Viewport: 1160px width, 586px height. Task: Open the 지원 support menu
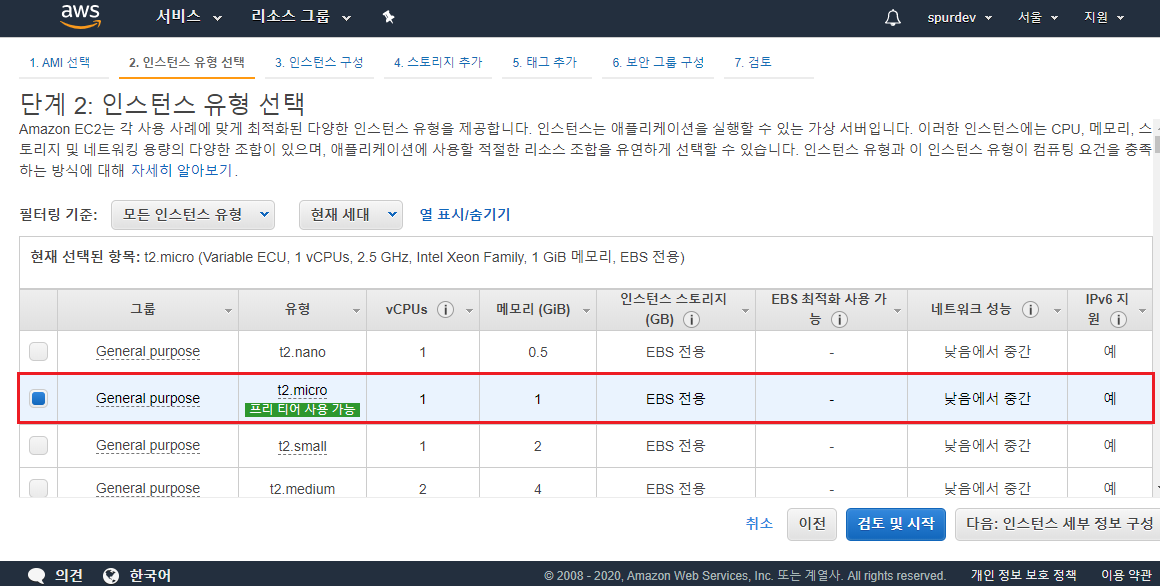tap(1105, 18)
